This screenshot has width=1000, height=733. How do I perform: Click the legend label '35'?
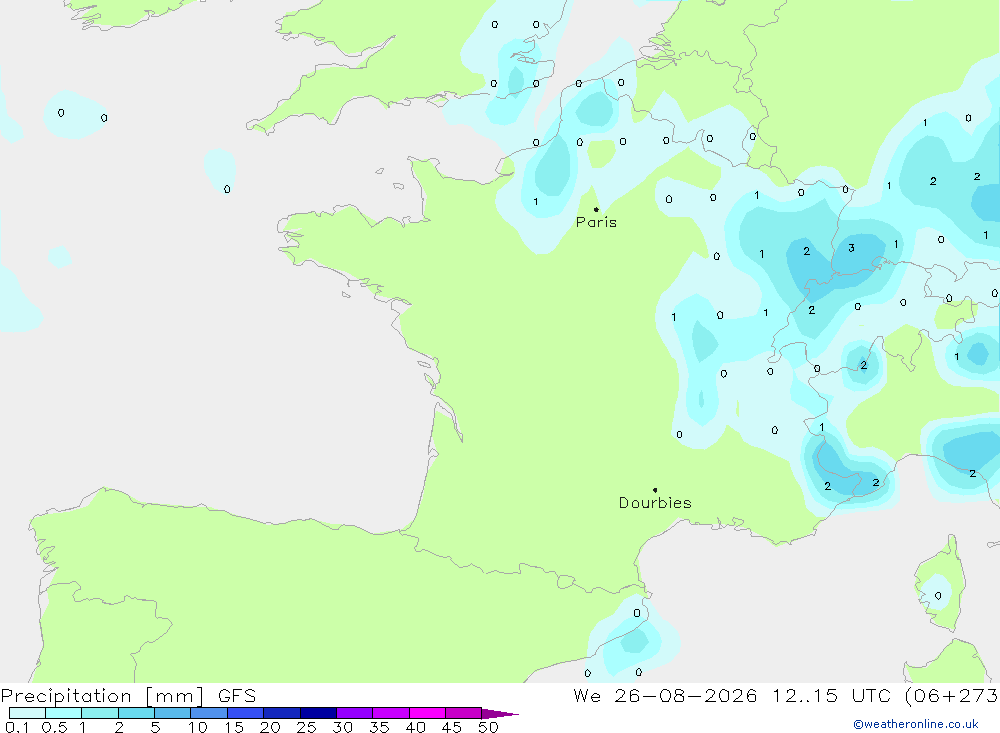point(379,727)
